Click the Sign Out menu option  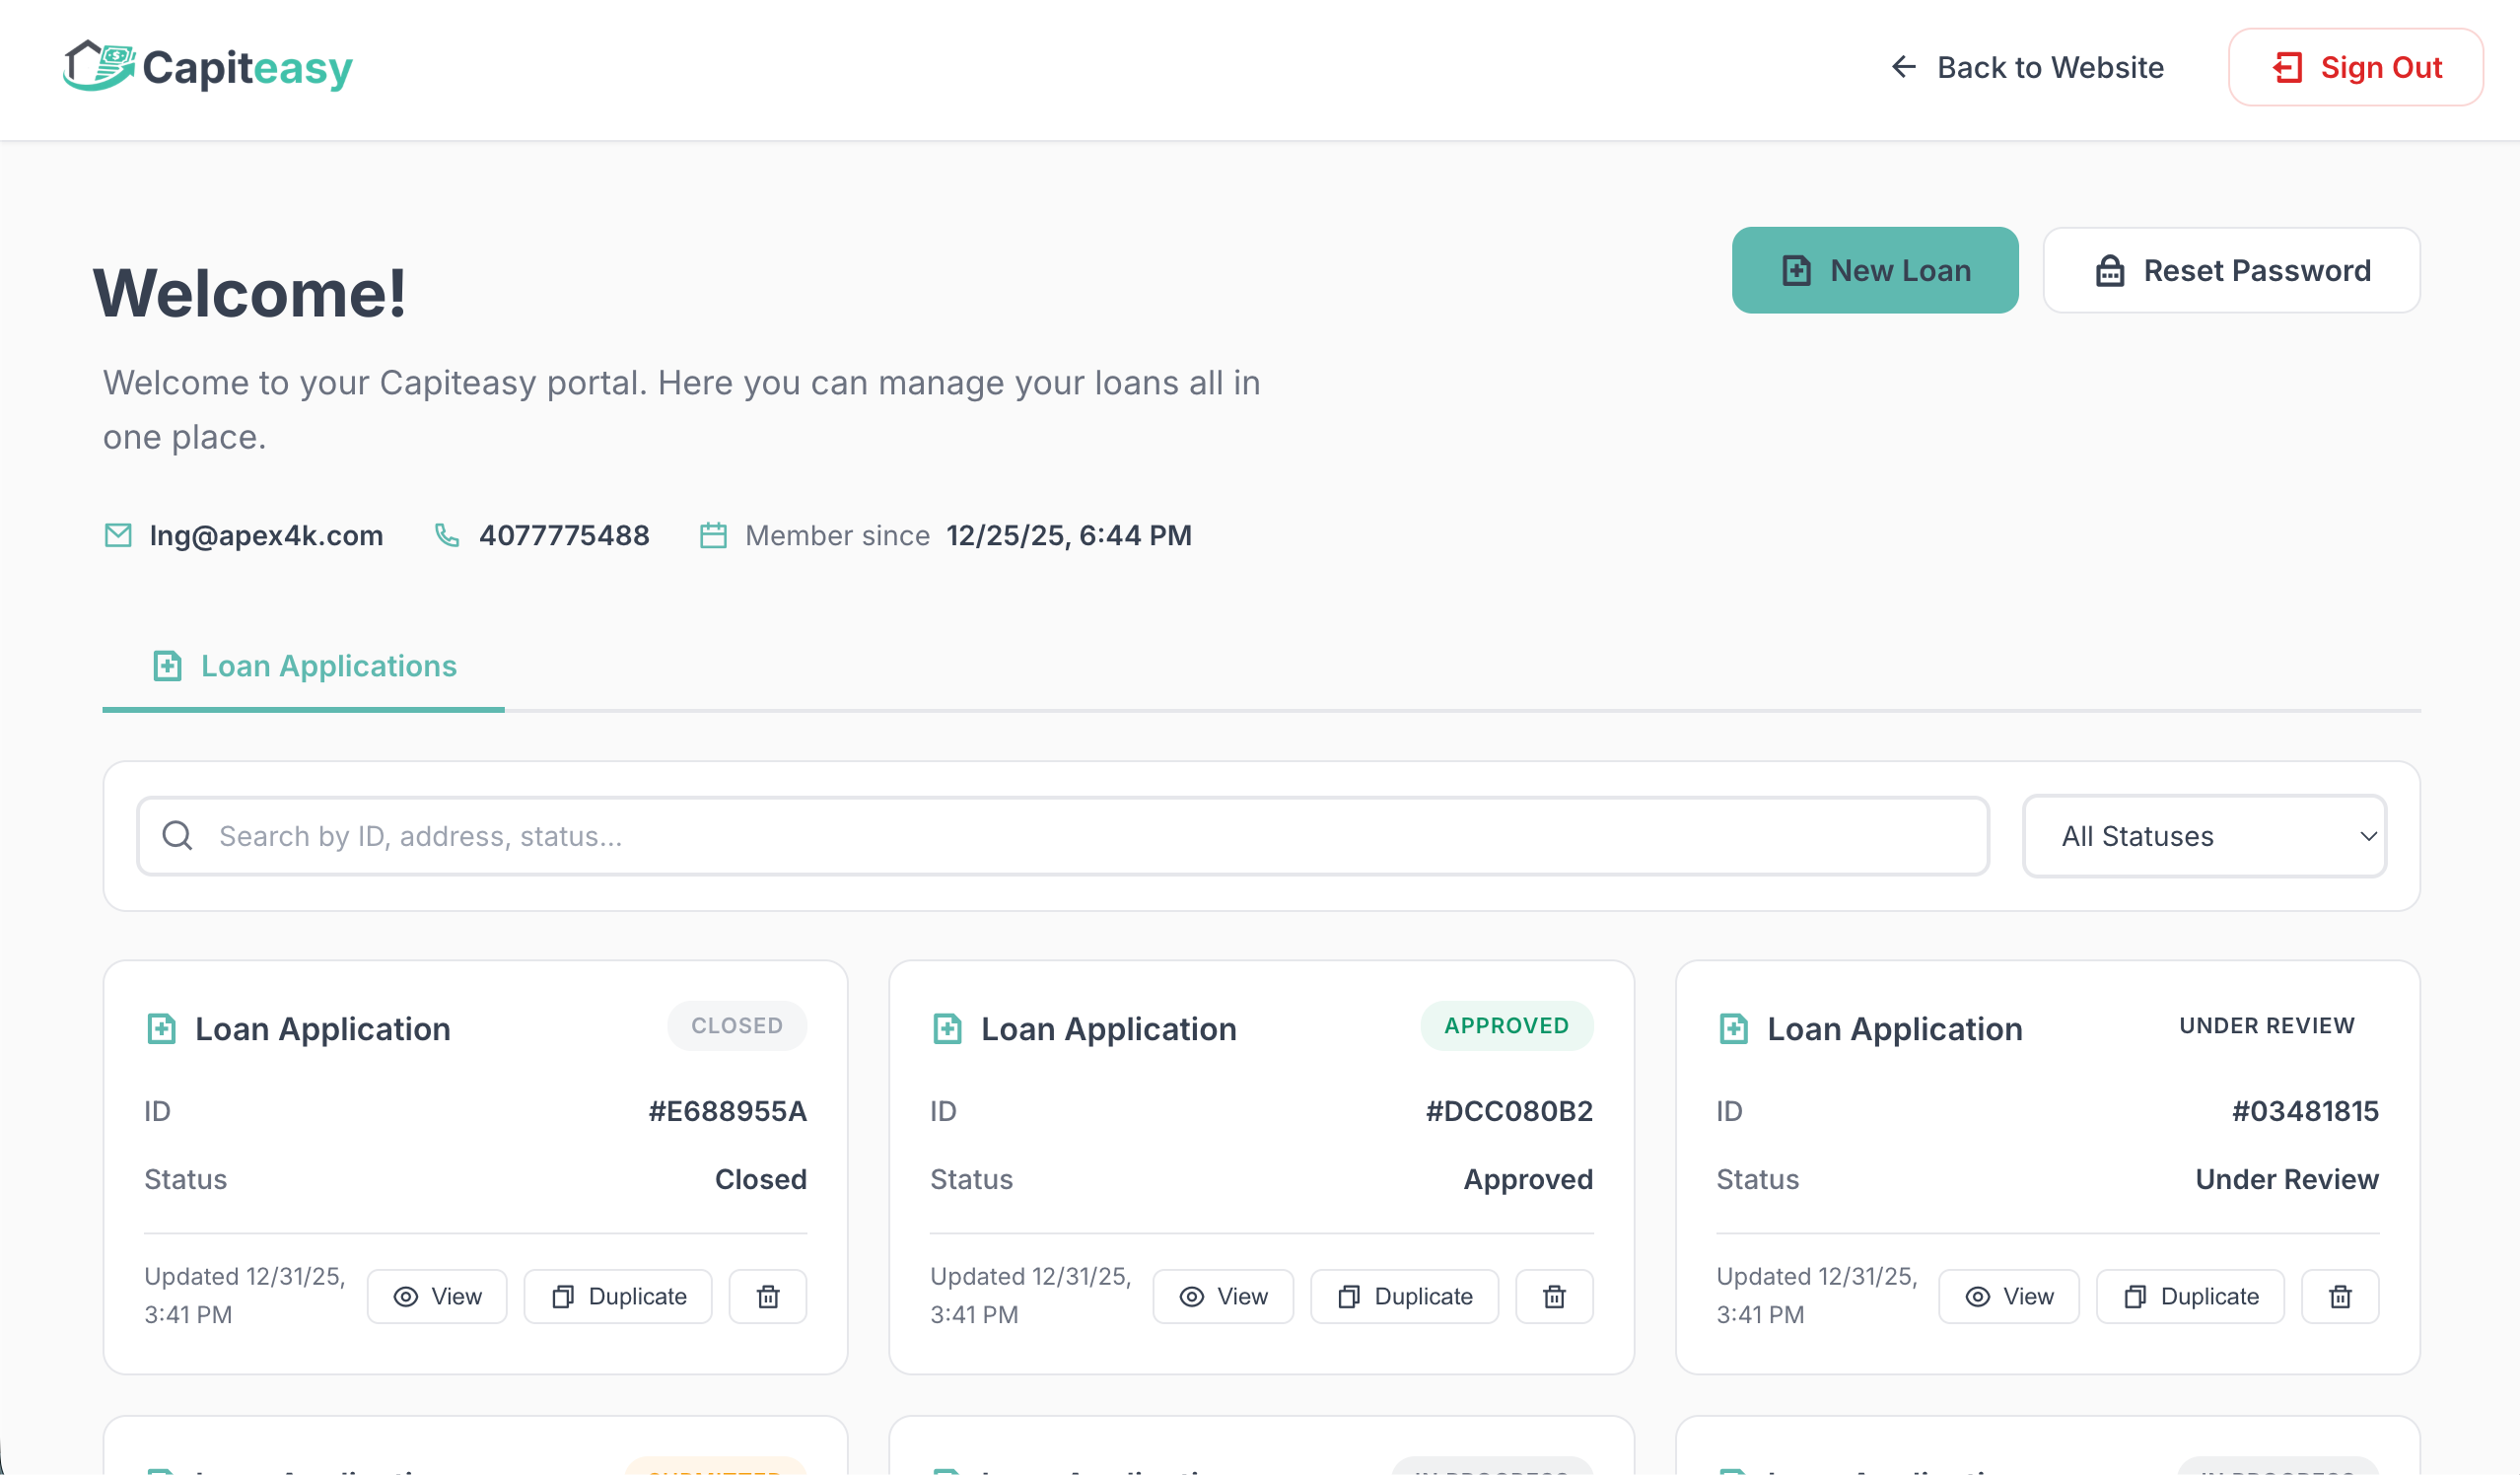pos(2355,67)
